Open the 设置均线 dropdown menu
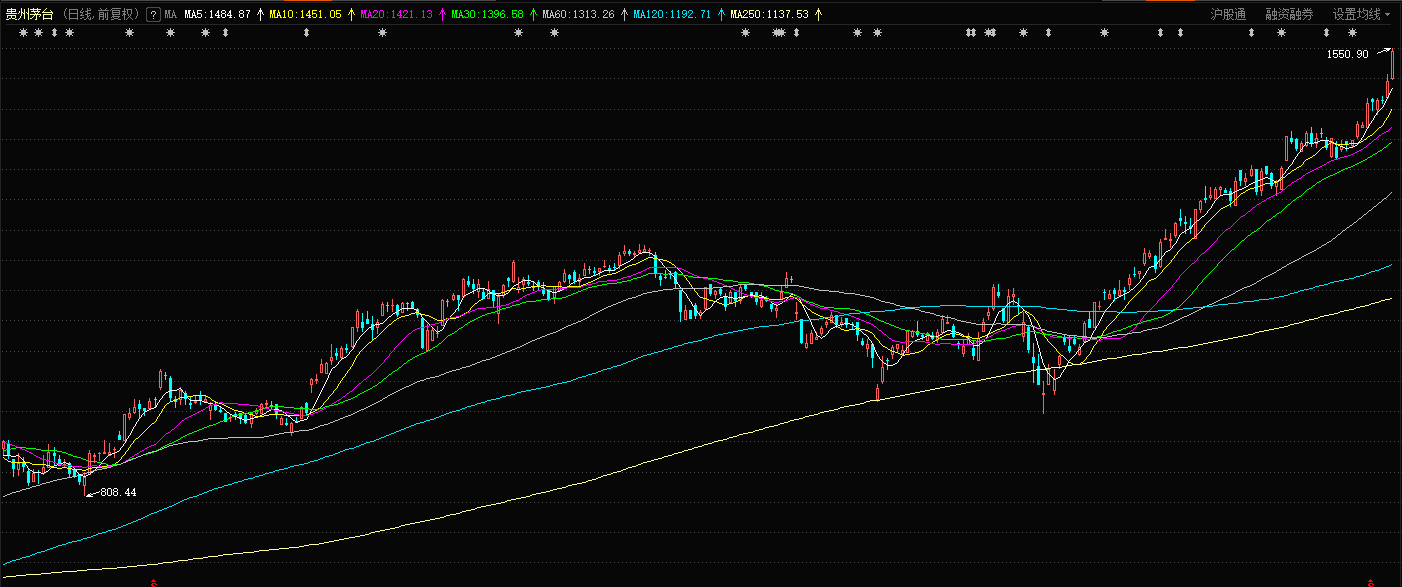The image size is (1402, 587). pyautogui.click(x=1361, y=15)
